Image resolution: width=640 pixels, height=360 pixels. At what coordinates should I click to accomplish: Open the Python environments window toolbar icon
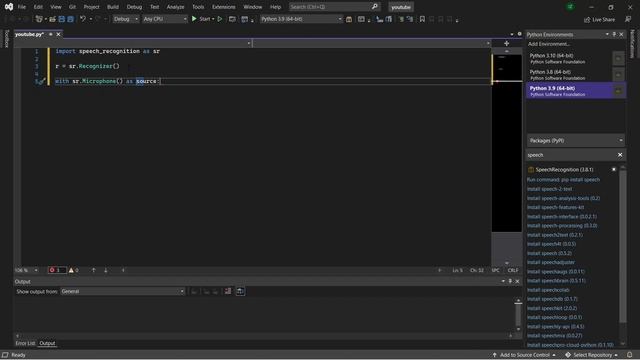coord(349,19)
